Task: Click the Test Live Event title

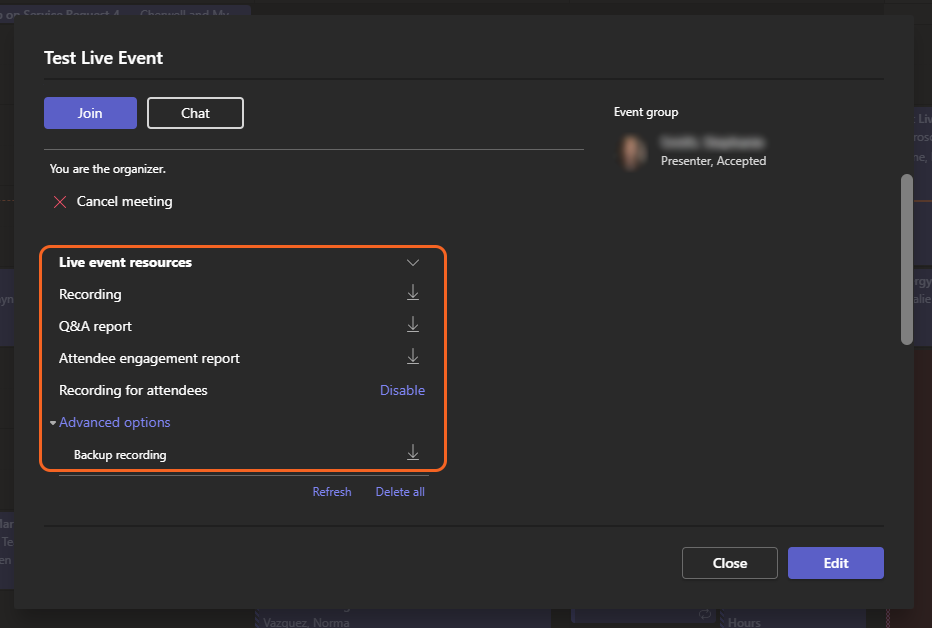Action: [x=103, y=58]
